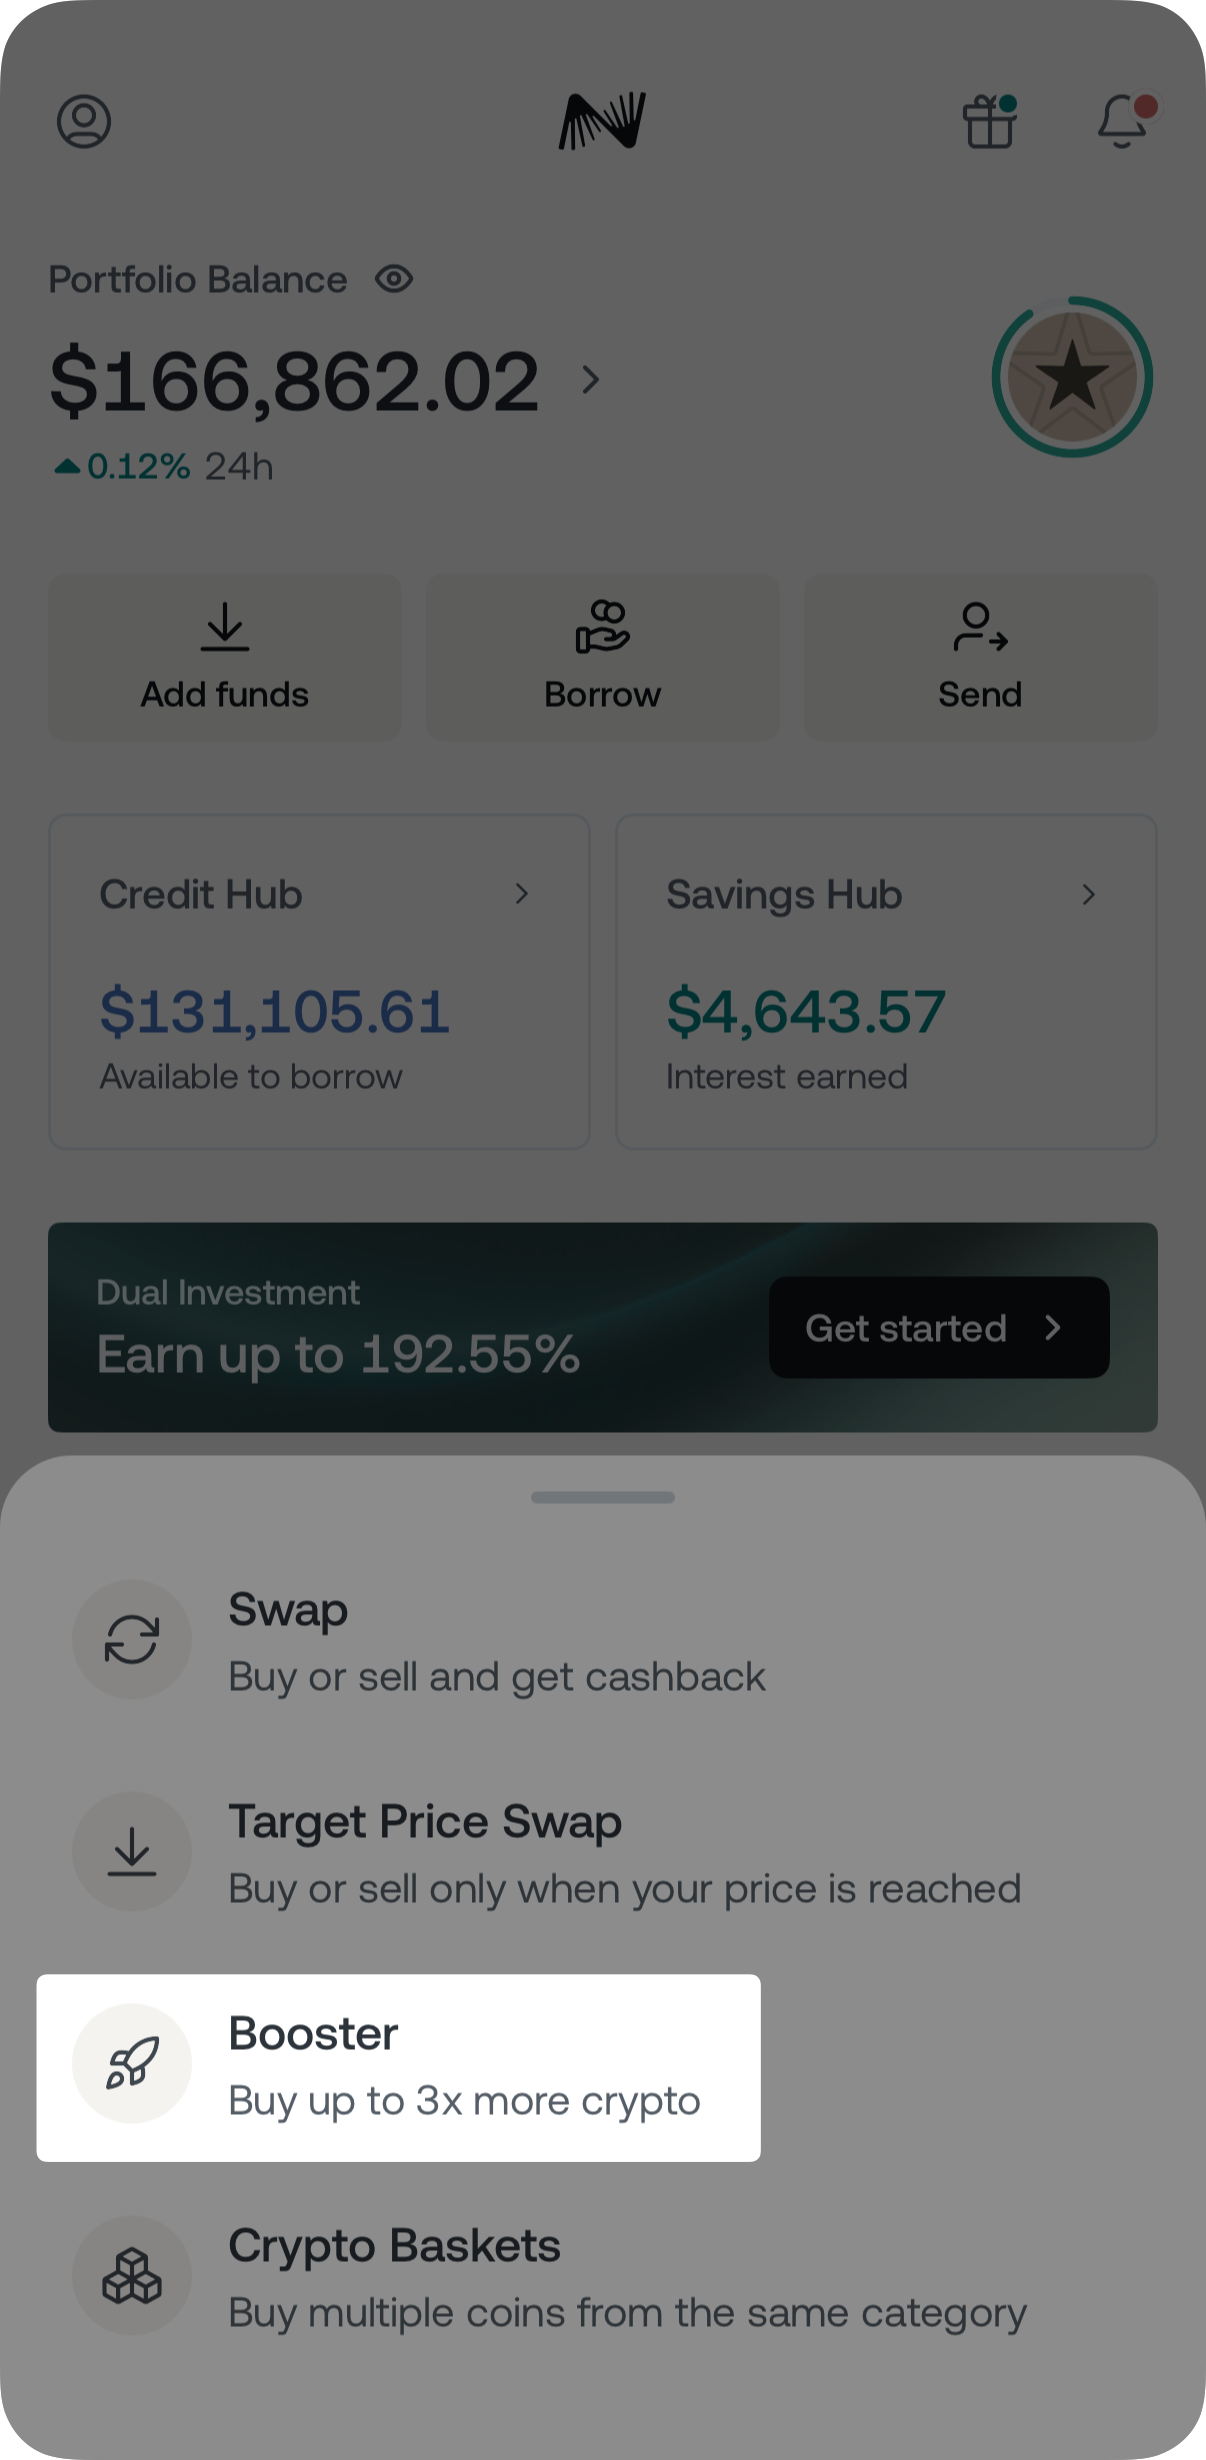This screenshot has width=1206, height=2460.
Task: Open Credit Hub chevron
Action: (x=521, y=894)
